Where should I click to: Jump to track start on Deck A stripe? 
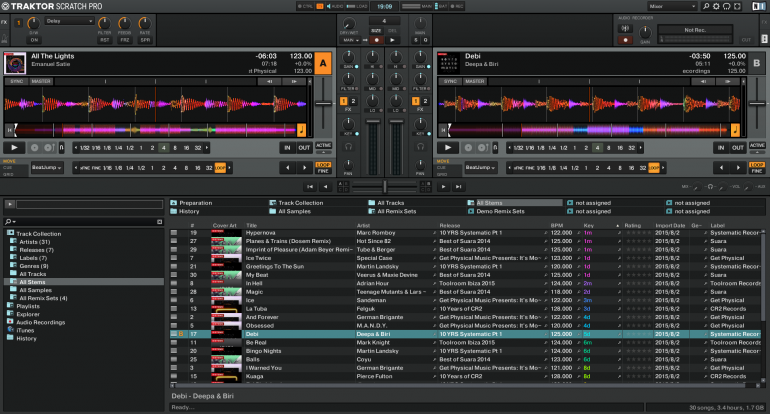pyautogui.click(x=9, y=130)
